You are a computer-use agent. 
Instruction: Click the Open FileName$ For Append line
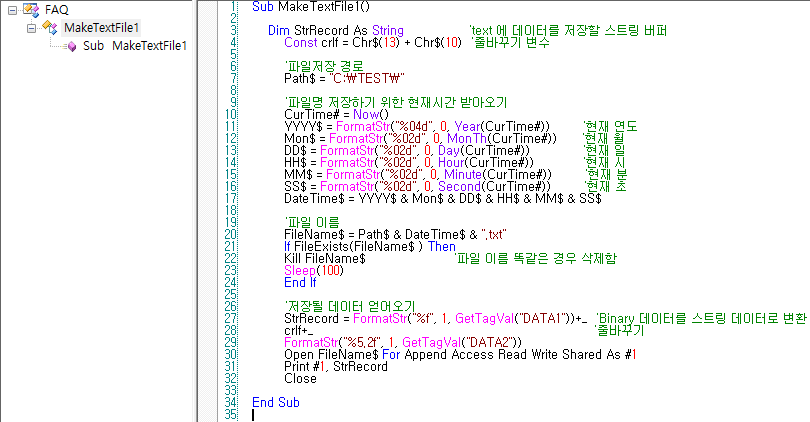click(460, 354)
